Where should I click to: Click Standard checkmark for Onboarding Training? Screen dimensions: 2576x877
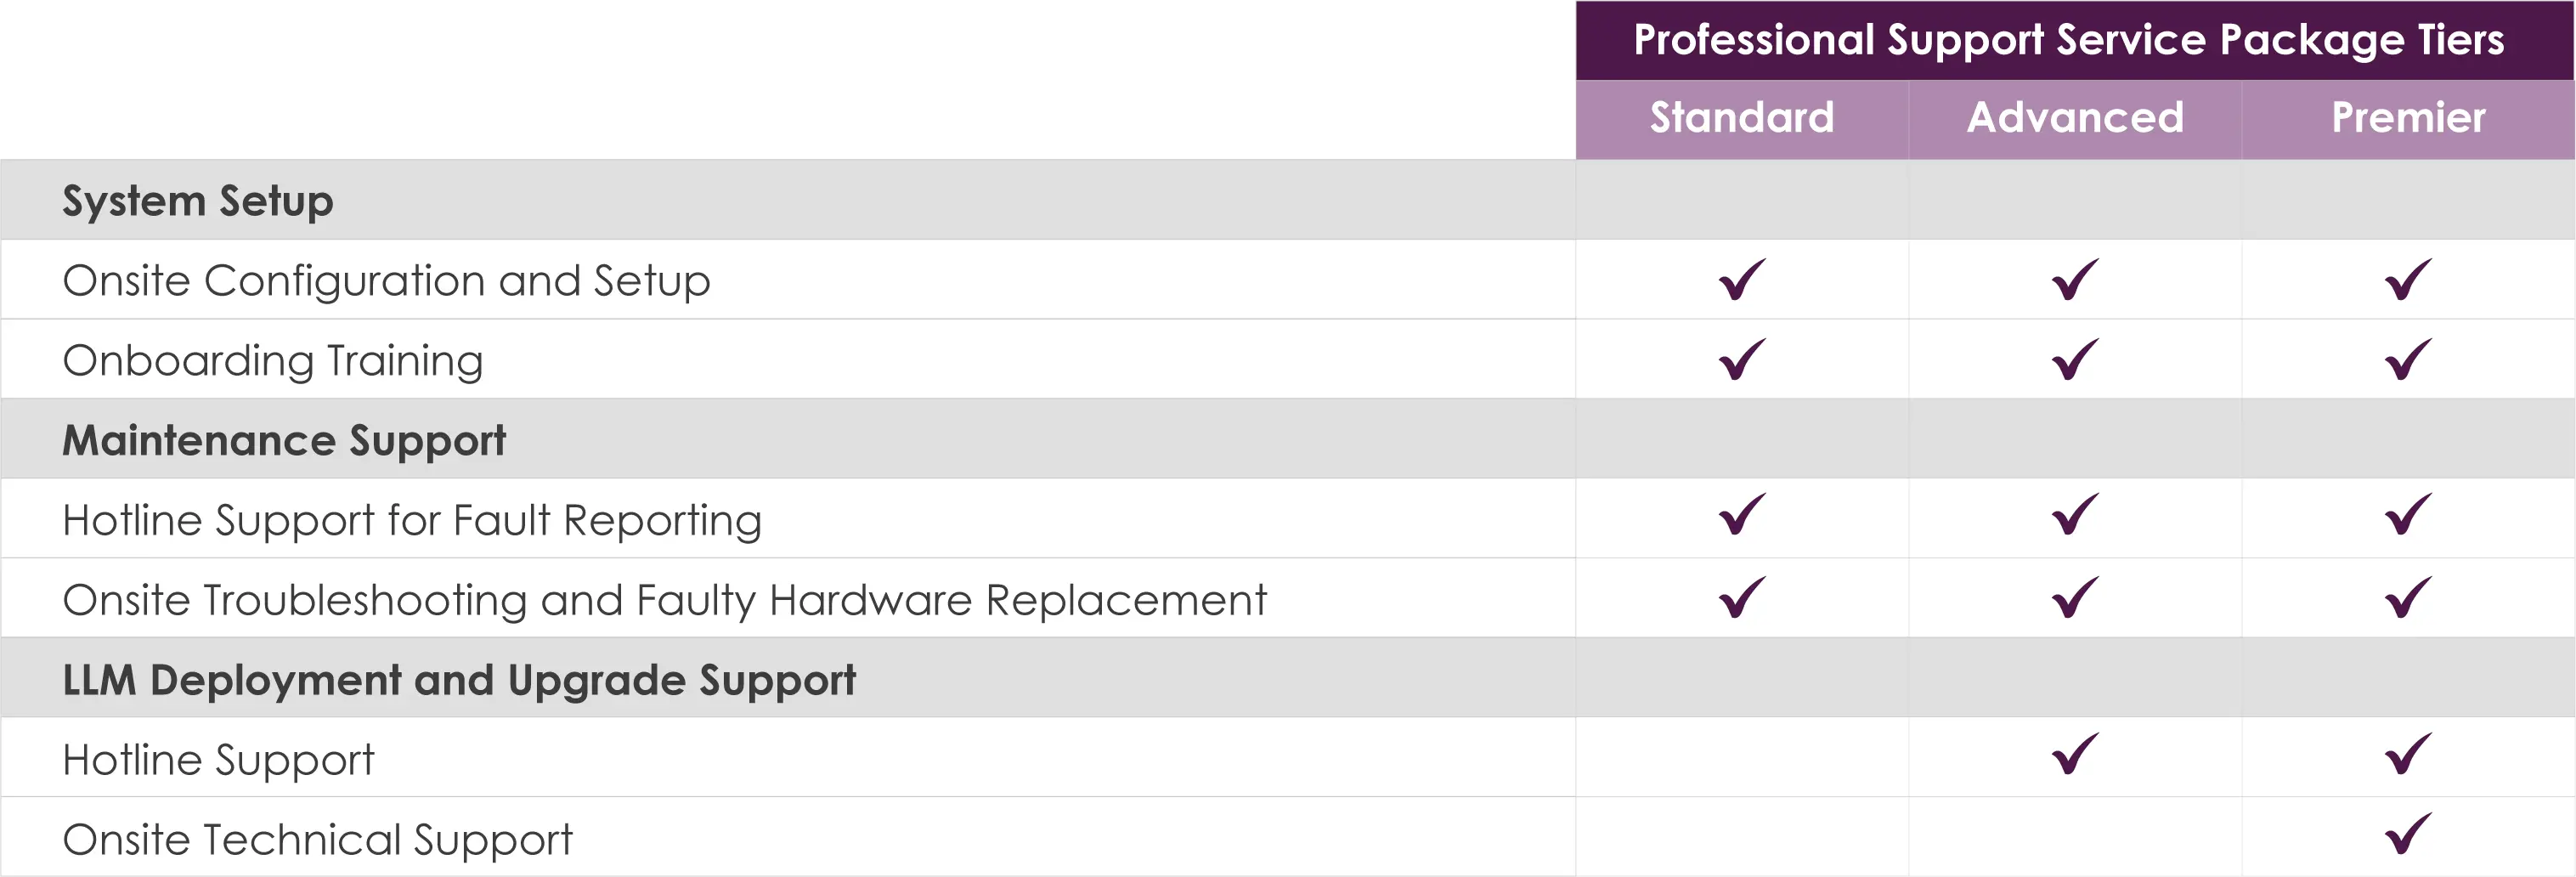click(x=1742, y=359)
